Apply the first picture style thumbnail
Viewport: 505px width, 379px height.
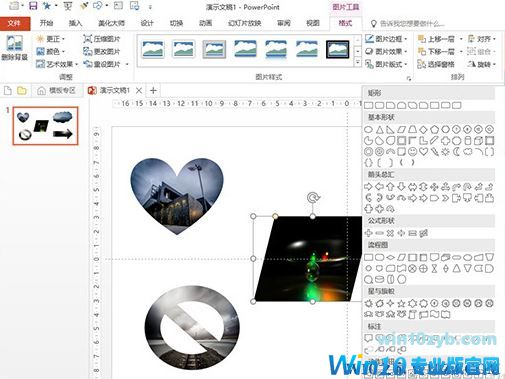point(153,49)
